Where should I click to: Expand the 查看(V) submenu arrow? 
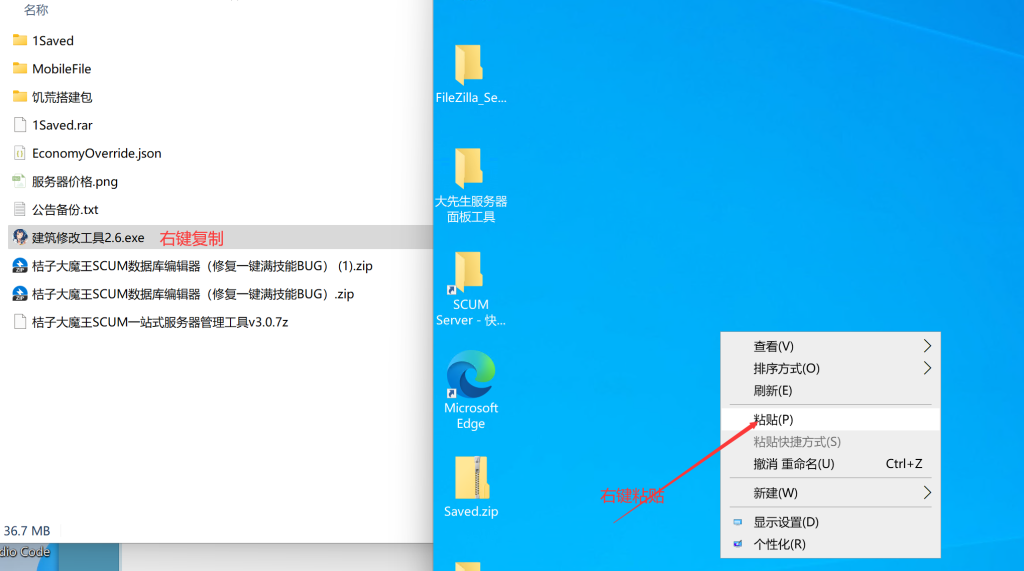[x=927, y=346]
